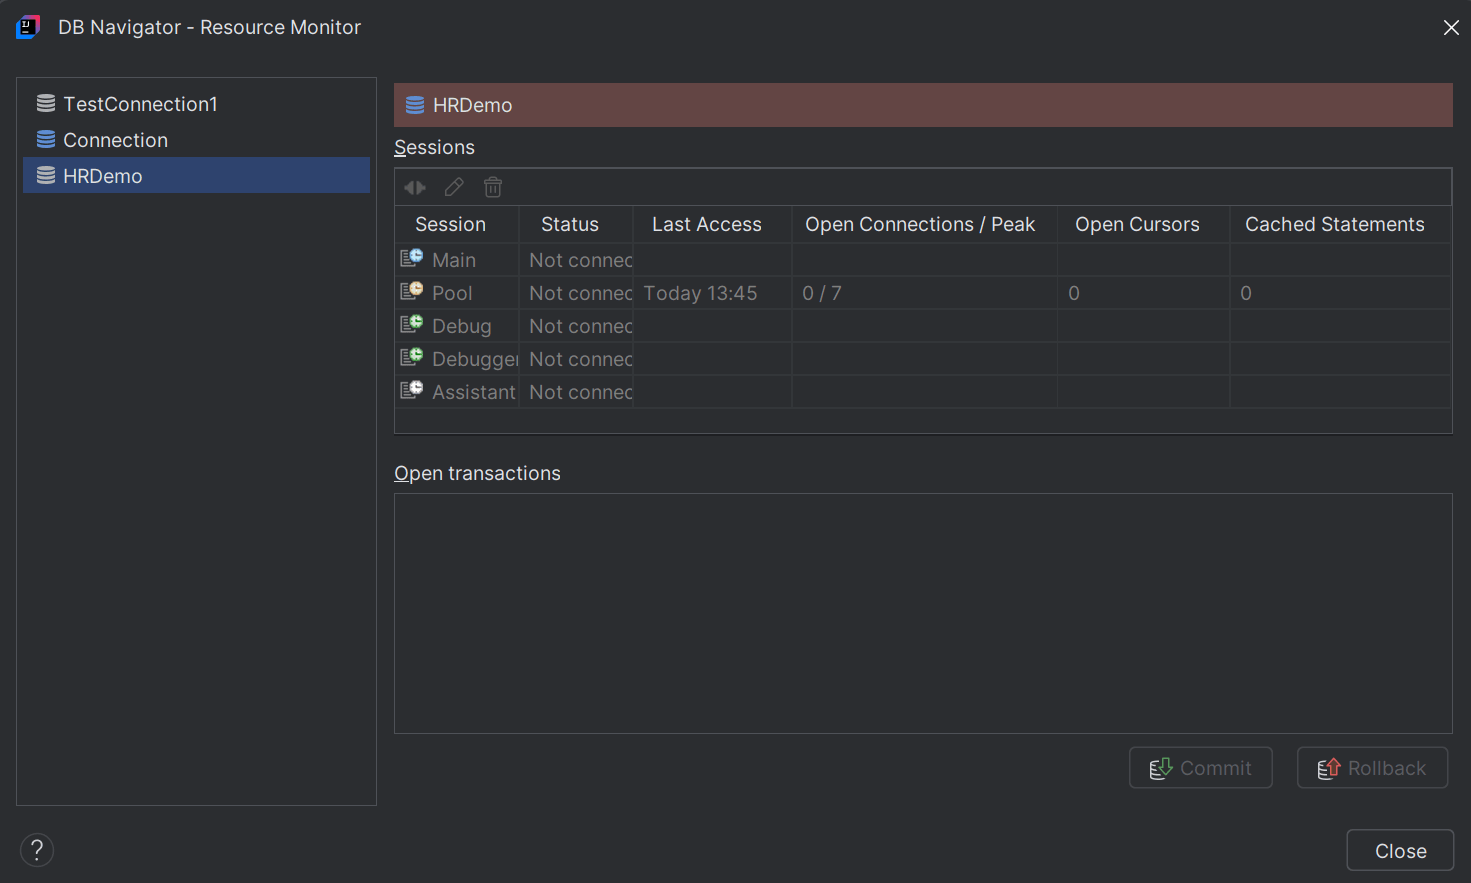Click the Disconnect icon in Sessions toolbar
The width and height of the screenshot is (1471, 883).
point(414,187)
